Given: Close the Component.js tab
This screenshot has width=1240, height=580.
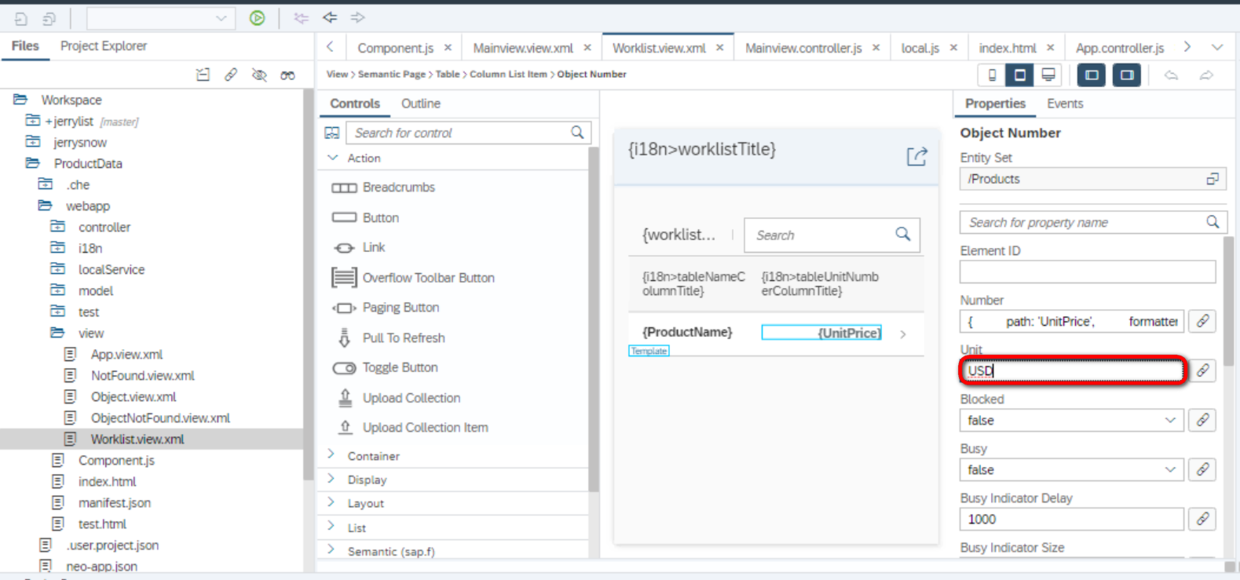Looking at the screenshot, I should pos(447,47).
